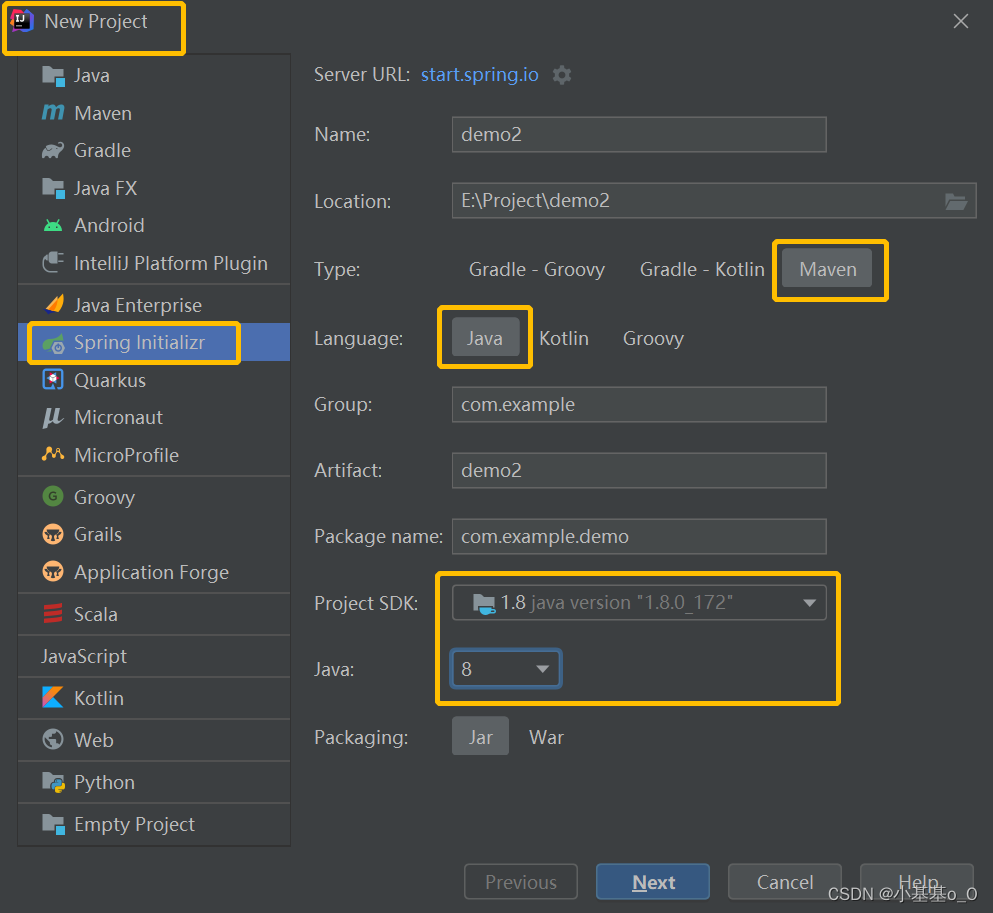
Task: Click the Java FX folder icon
Action: click(53, 188)
